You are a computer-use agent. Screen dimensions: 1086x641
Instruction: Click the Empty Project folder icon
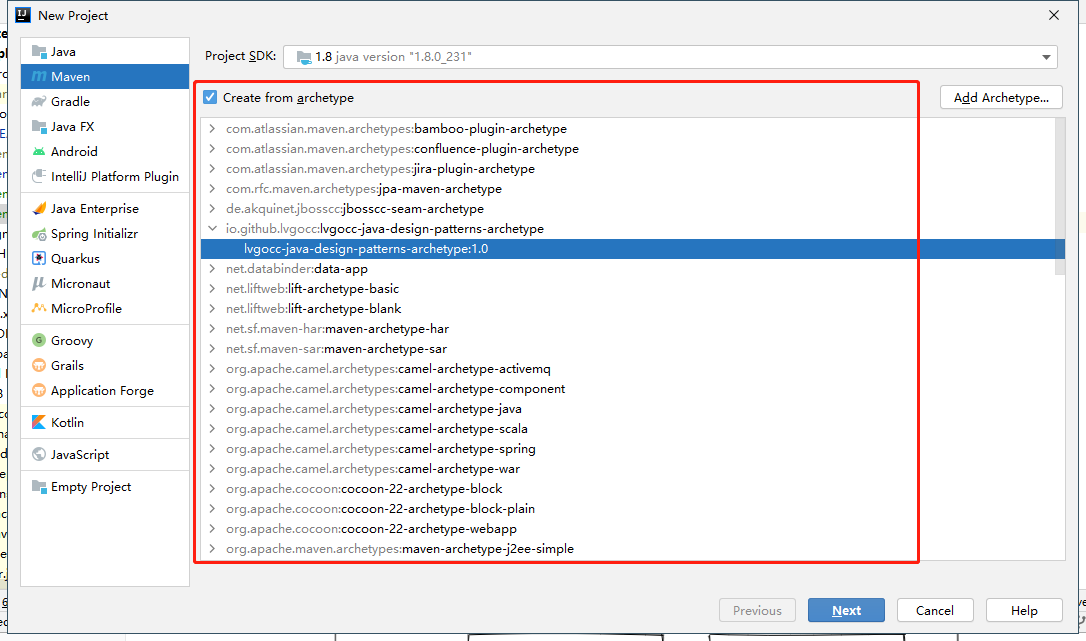click(x=39, y=486)
